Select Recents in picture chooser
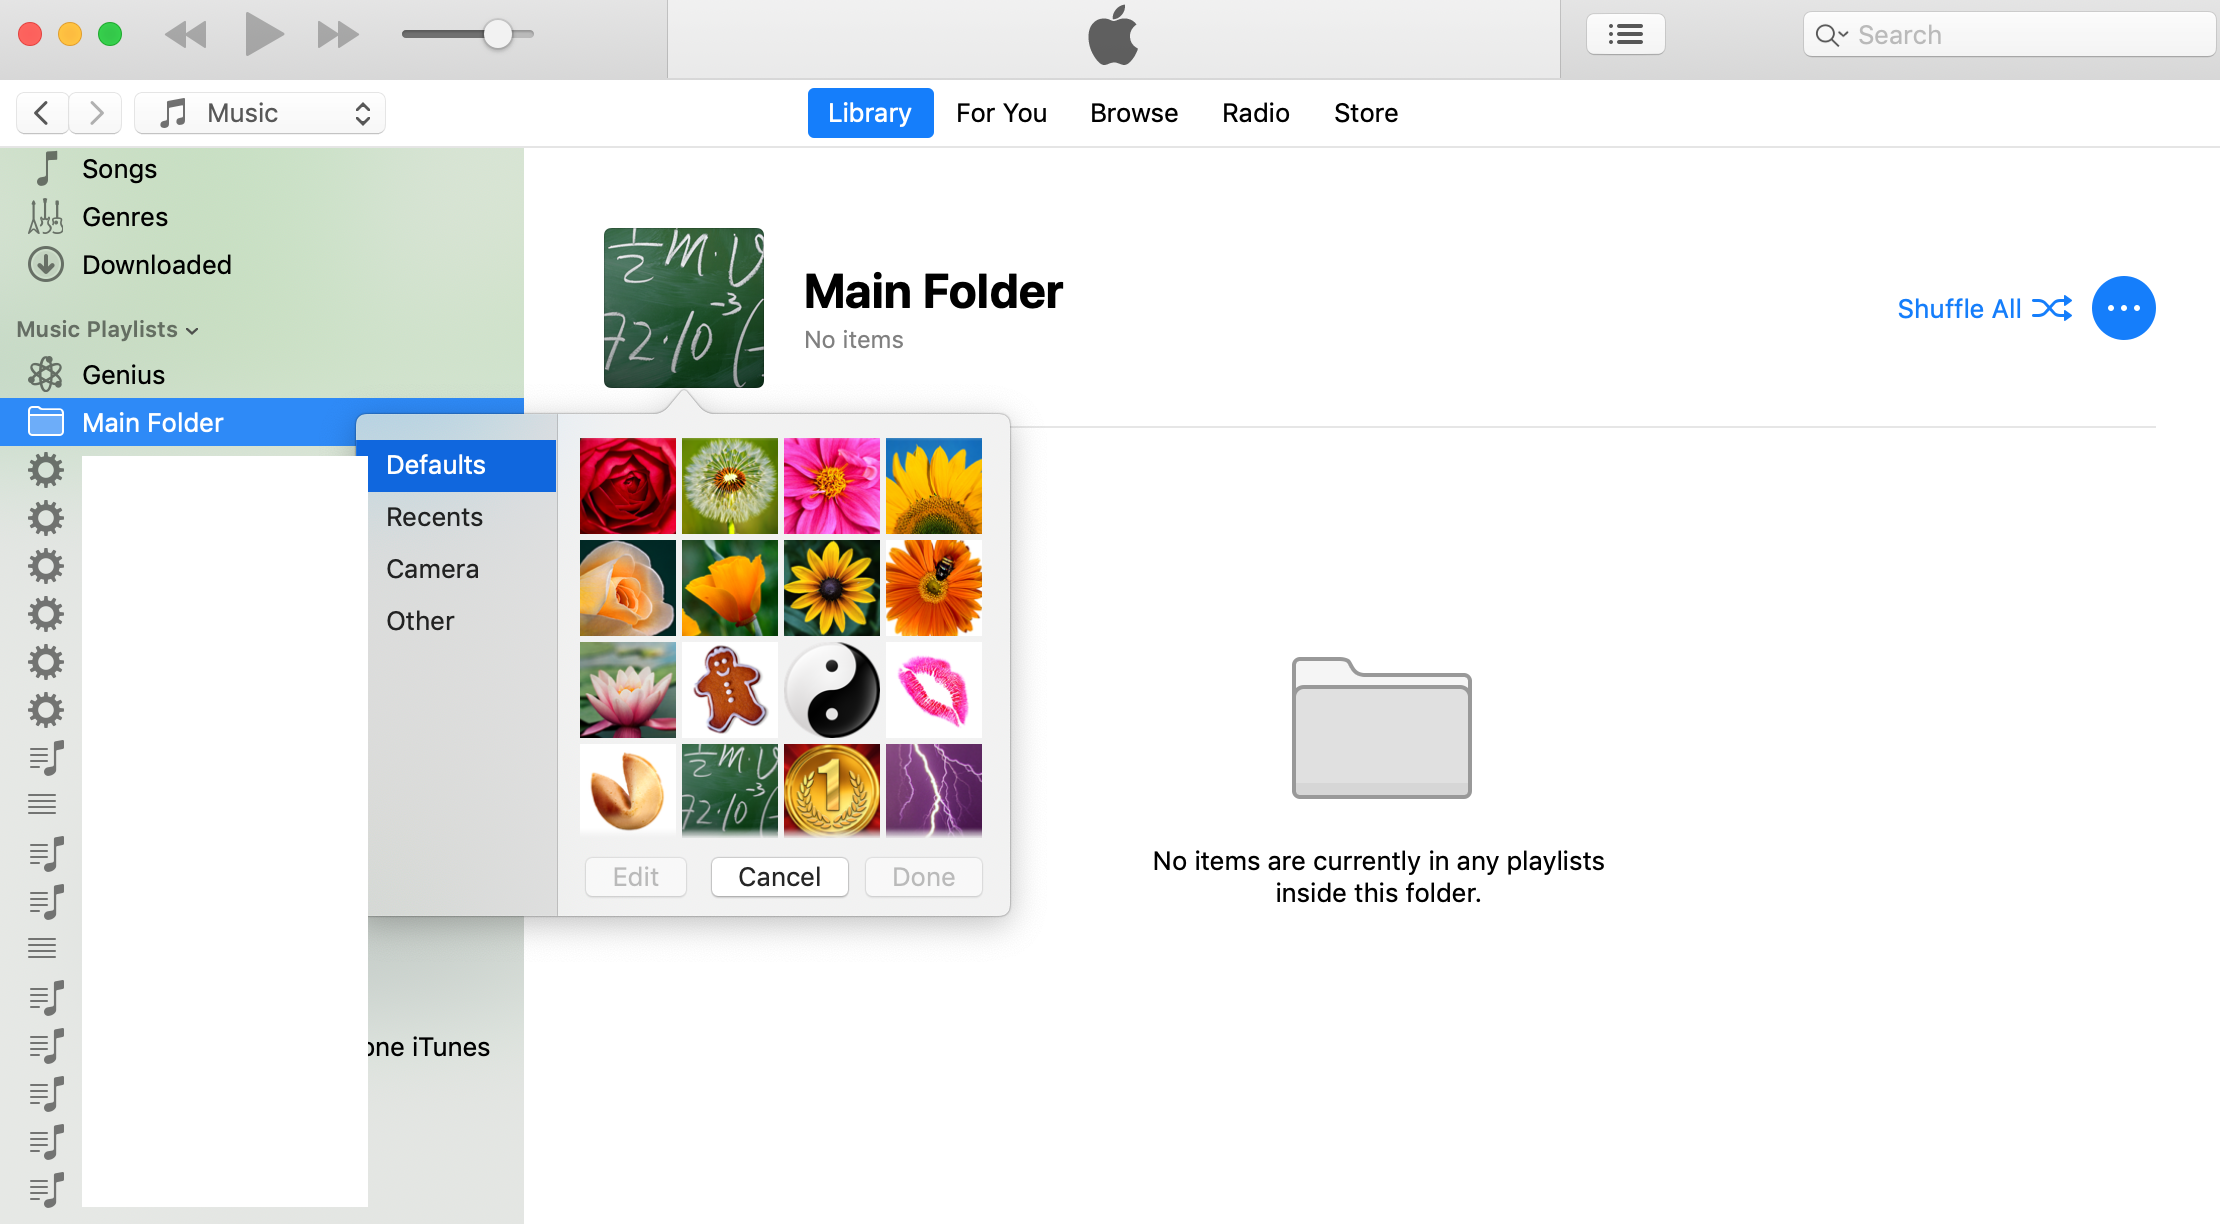2220x1224 pixels. tap(434, 517)
